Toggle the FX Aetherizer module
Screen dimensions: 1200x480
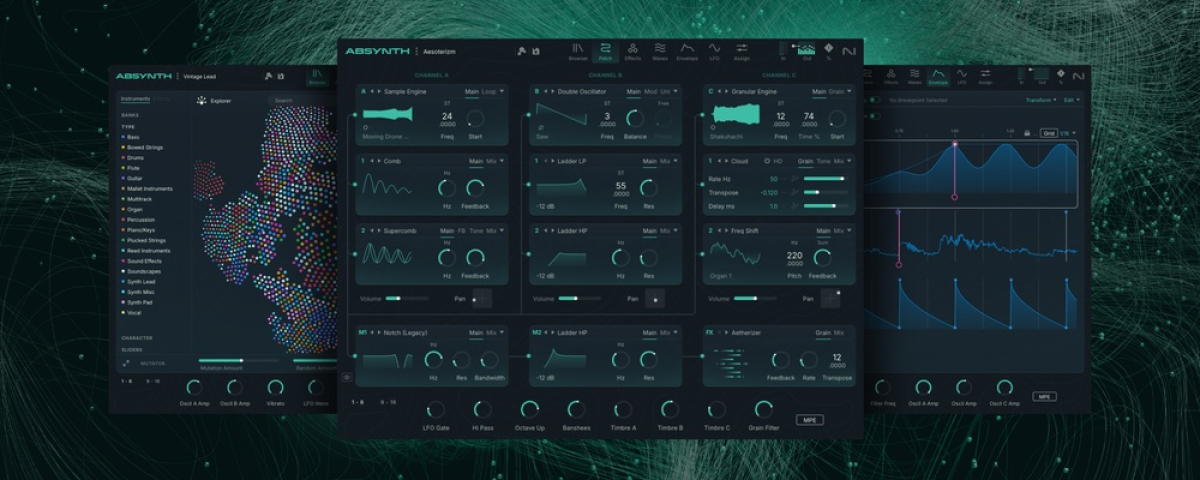coord(709,331)
